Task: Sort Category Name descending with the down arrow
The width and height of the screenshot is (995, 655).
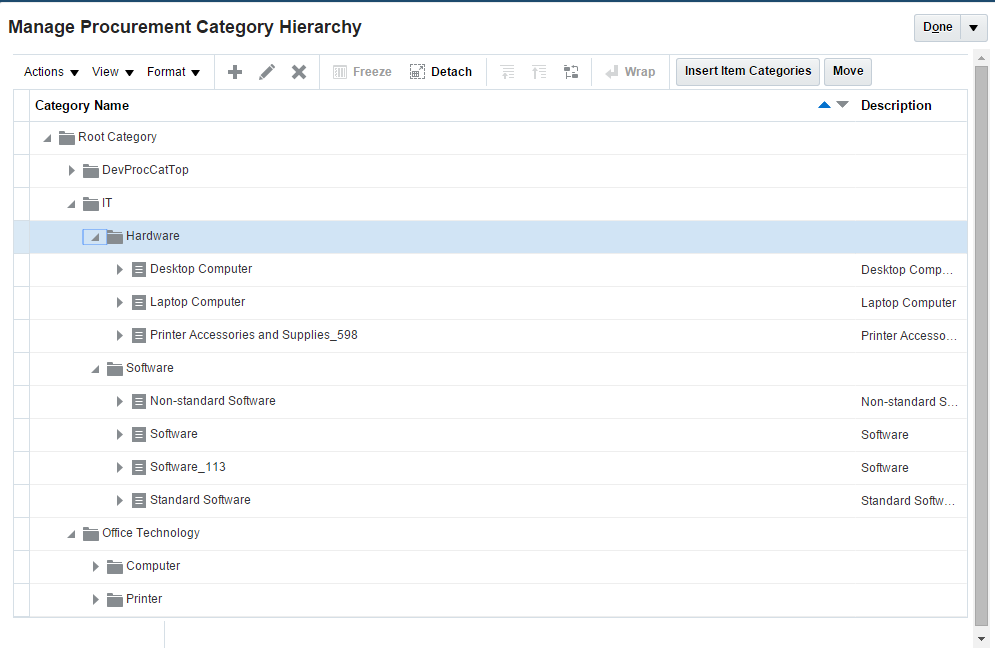Action: [x=840, y=105]
